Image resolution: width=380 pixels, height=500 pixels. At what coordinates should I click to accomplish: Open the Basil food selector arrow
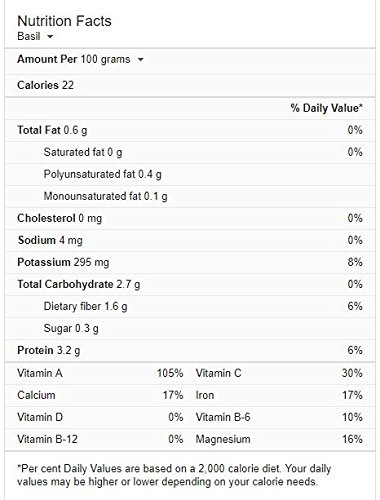[x=50, y=37]
